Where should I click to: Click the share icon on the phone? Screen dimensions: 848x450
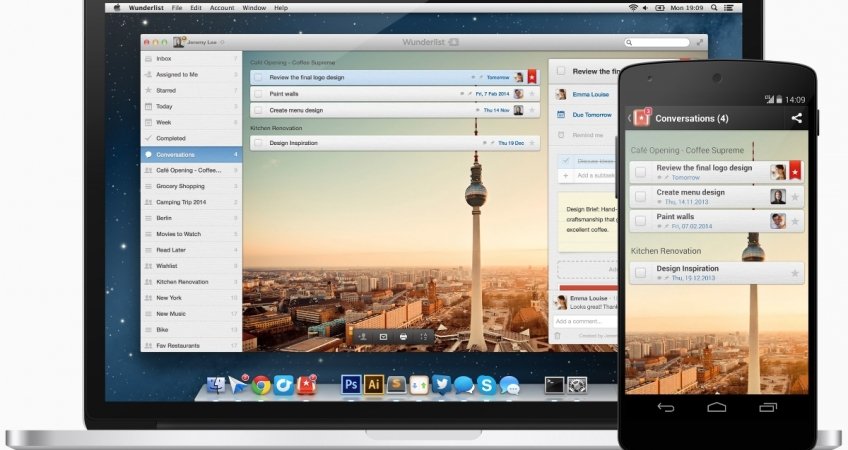796,118
